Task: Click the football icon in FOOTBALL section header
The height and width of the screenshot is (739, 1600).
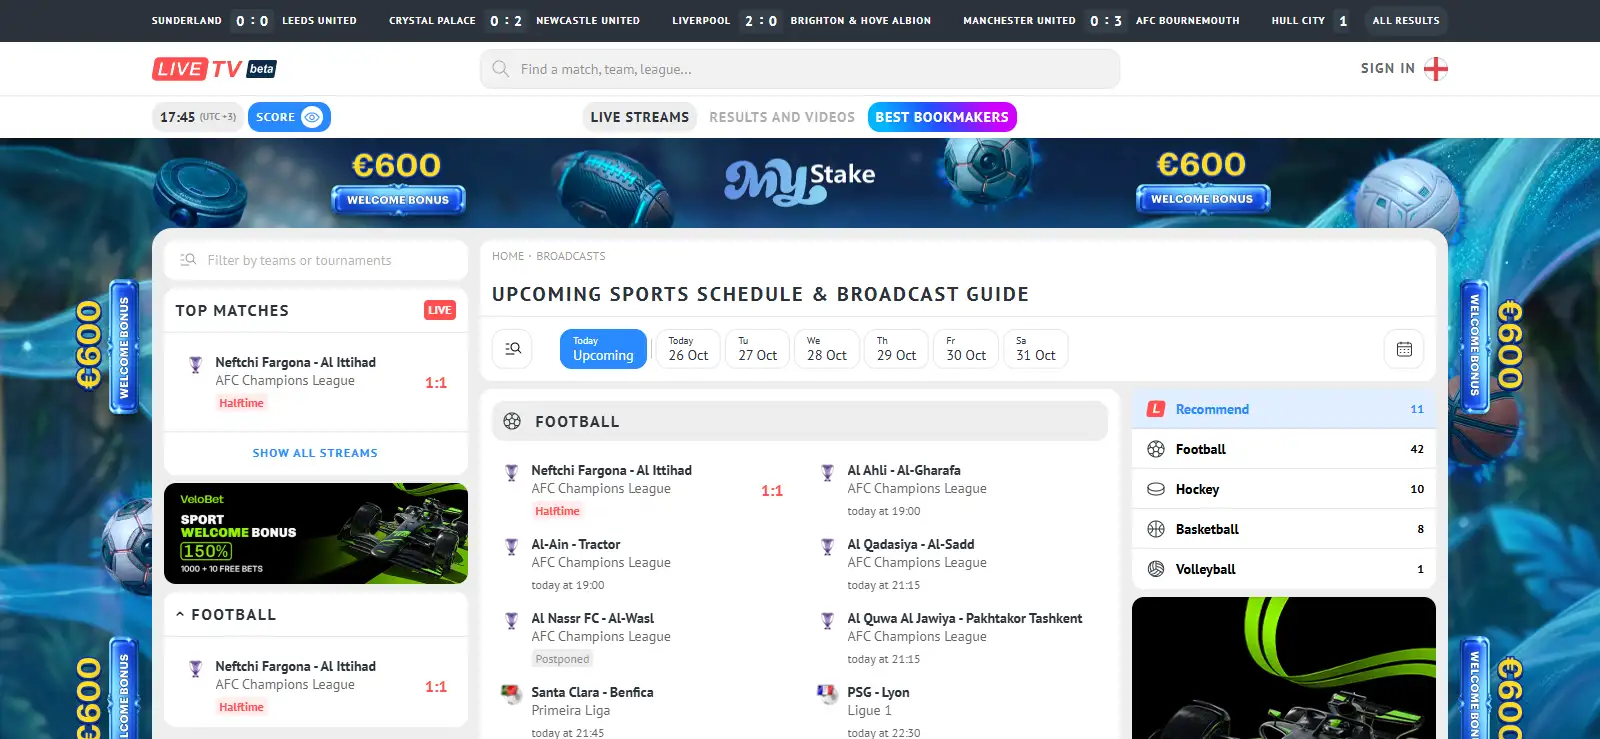Action: (512, 421)
